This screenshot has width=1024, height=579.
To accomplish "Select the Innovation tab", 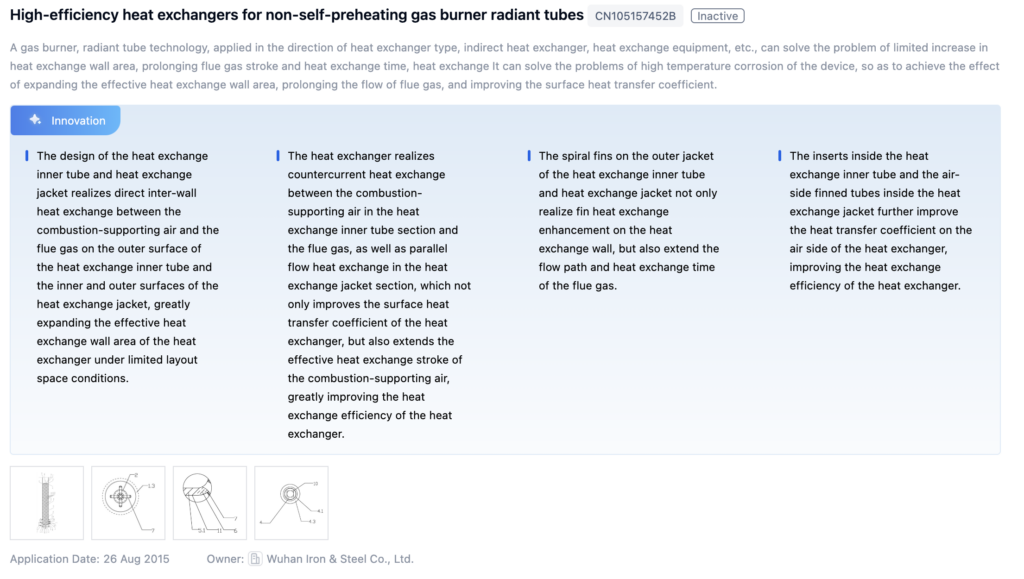I will [x=66, y=120].
